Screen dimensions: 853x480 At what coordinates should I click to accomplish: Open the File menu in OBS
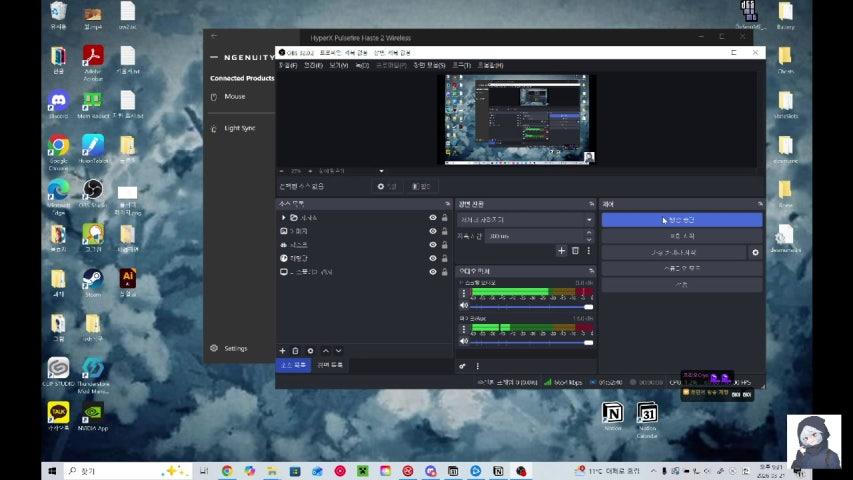click(x=287, y=65)
